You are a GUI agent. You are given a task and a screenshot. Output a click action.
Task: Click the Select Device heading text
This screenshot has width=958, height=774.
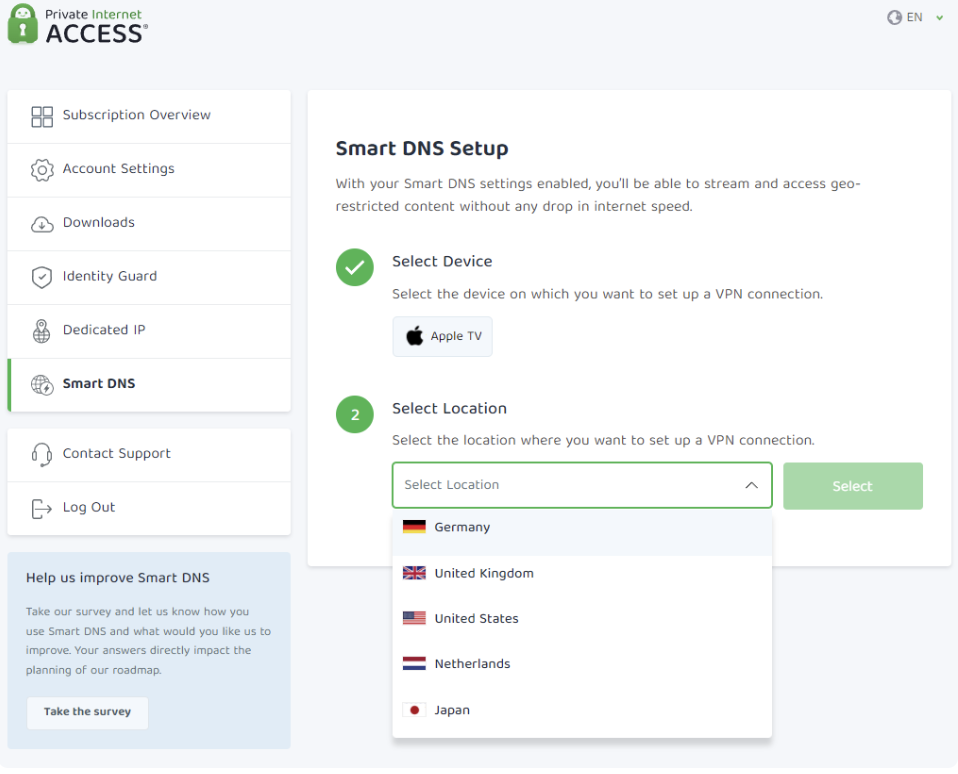point(442,261)
